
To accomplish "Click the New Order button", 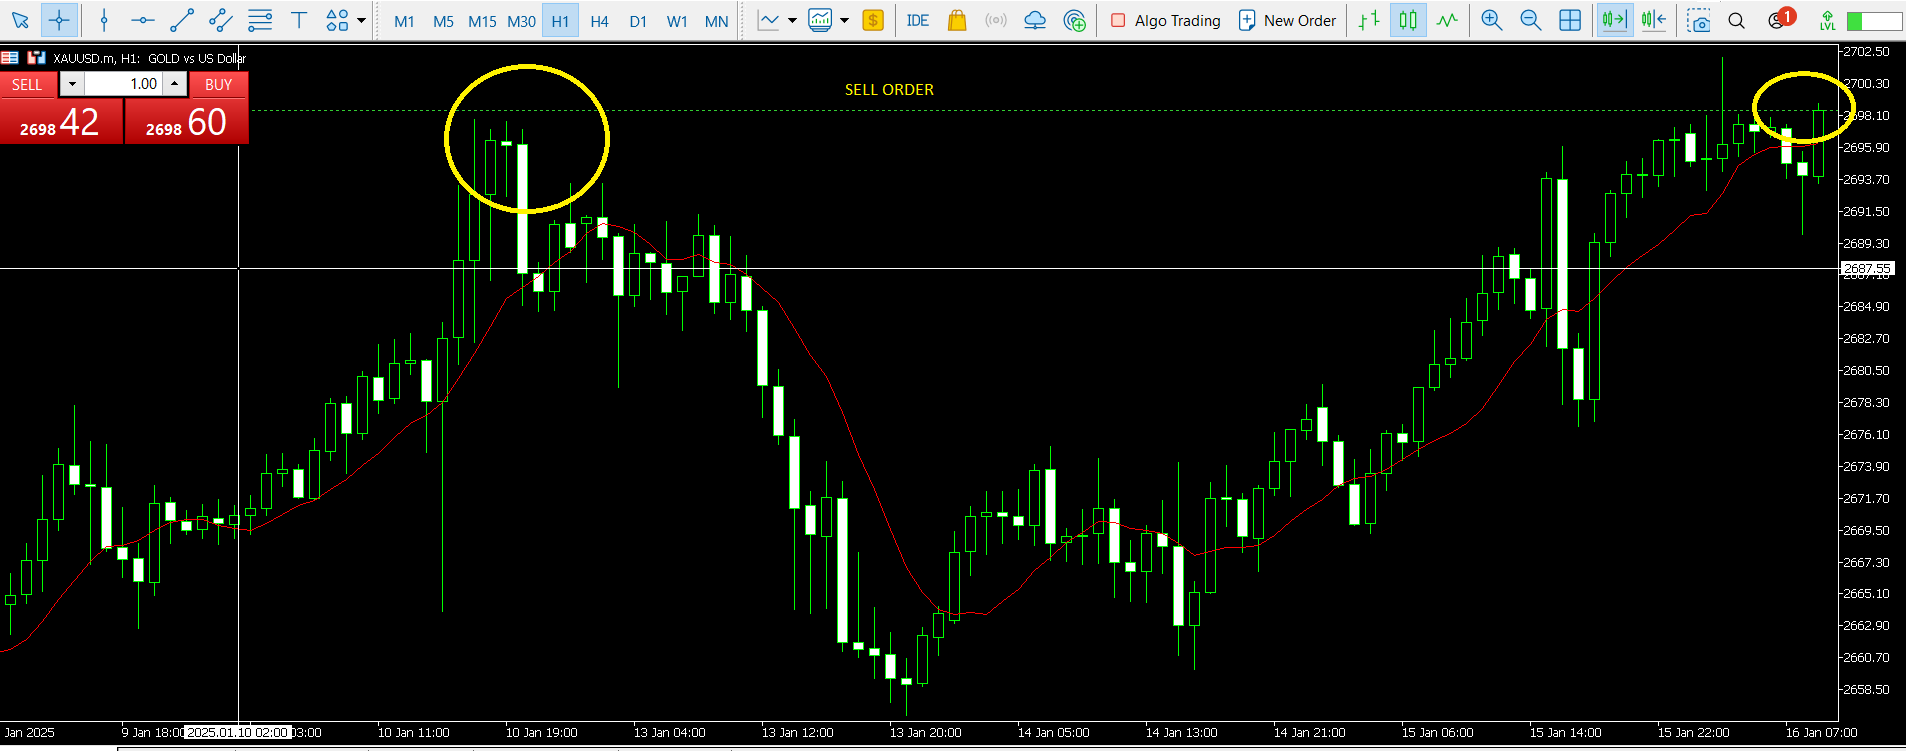I will pos(1287,20).
